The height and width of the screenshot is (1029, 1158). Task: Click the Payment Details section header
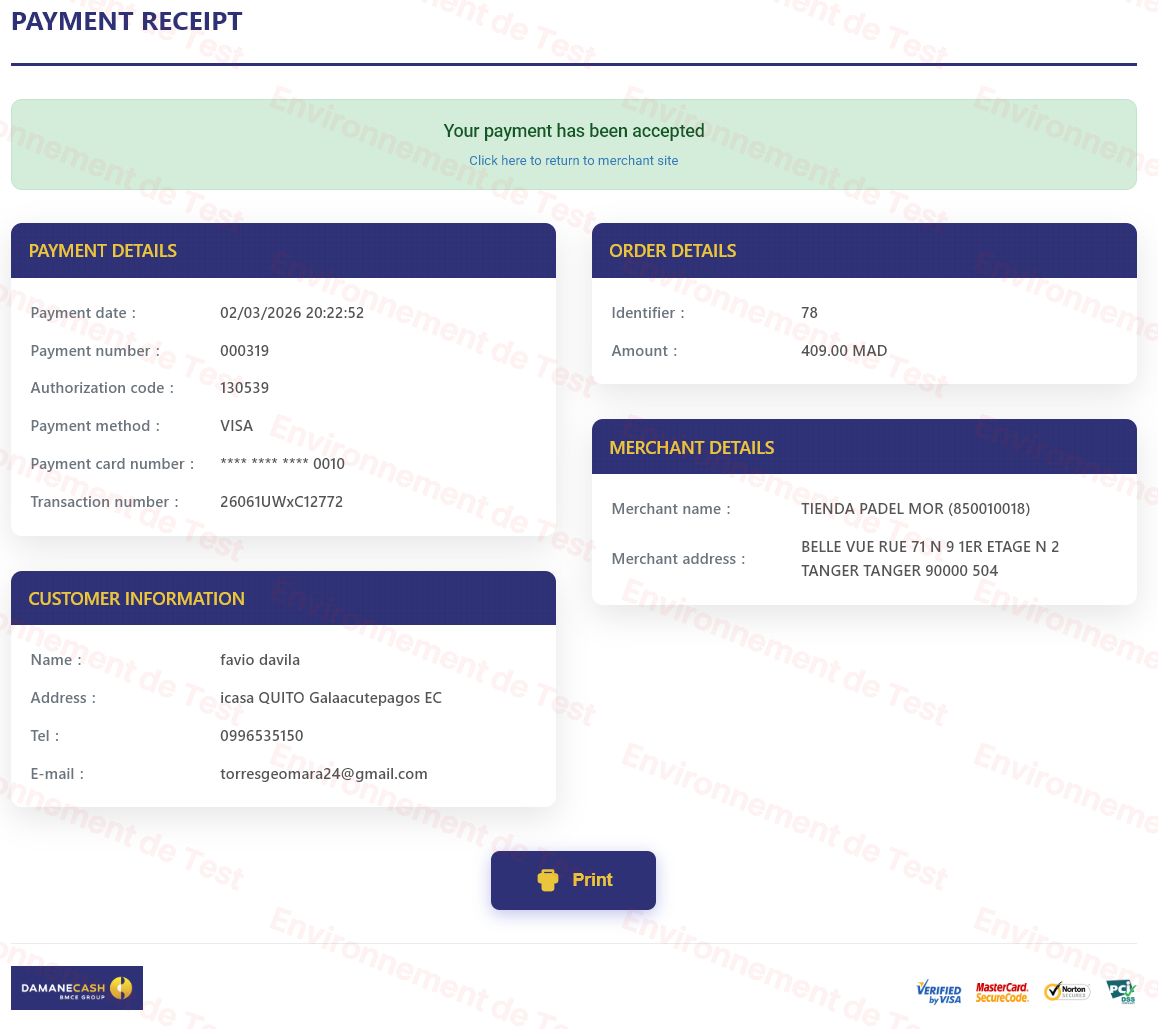pos(102,251)
